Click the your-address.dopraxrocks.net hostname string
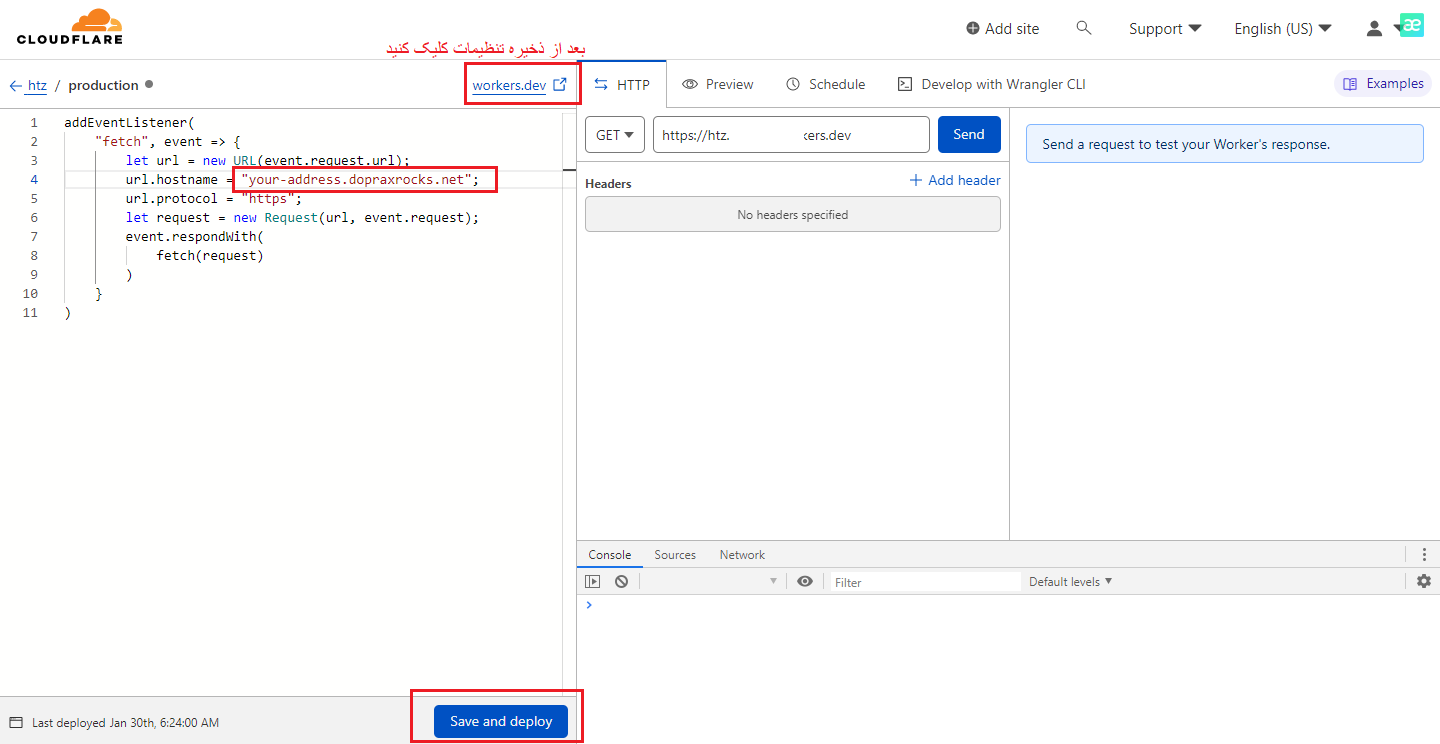 358,180
